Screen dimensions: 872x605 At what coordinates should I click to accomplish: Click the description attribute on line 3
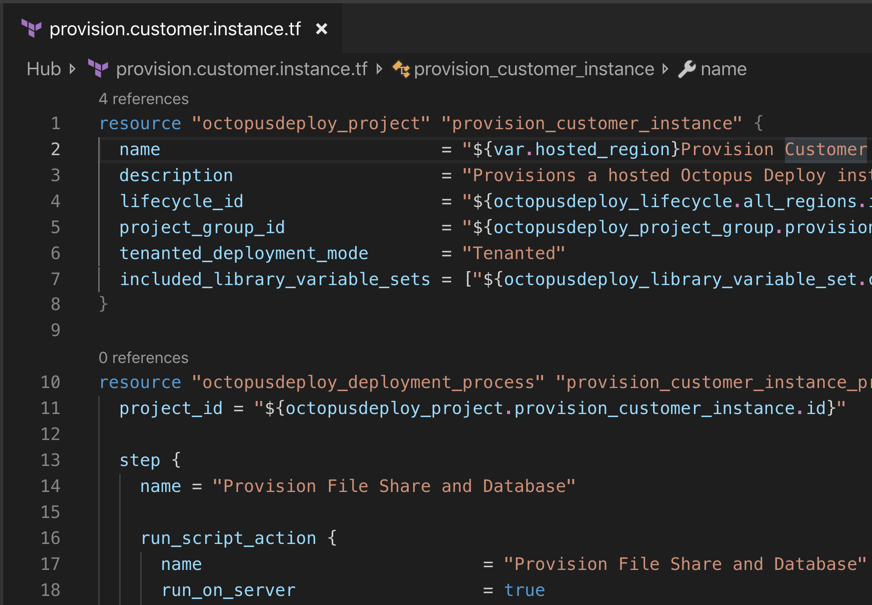tap(176, 175)
